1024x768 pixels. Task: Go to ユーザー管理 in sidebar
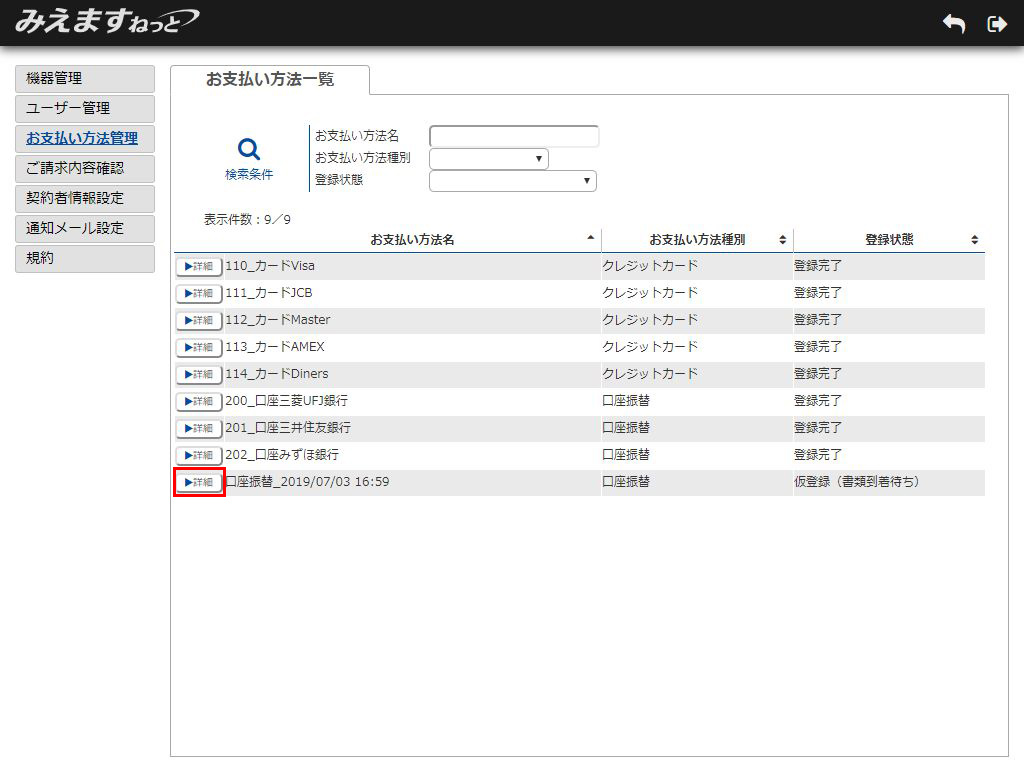(85, 109)
